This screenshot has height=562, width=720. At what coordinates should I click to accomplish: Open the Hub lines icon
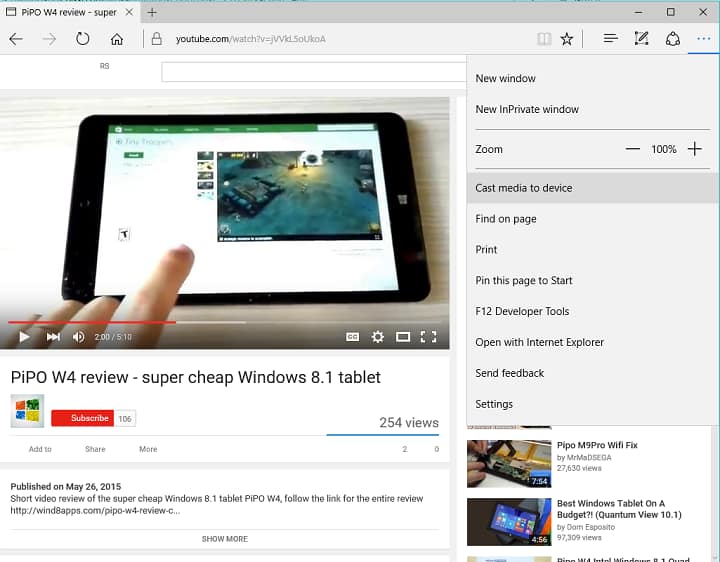610,39
